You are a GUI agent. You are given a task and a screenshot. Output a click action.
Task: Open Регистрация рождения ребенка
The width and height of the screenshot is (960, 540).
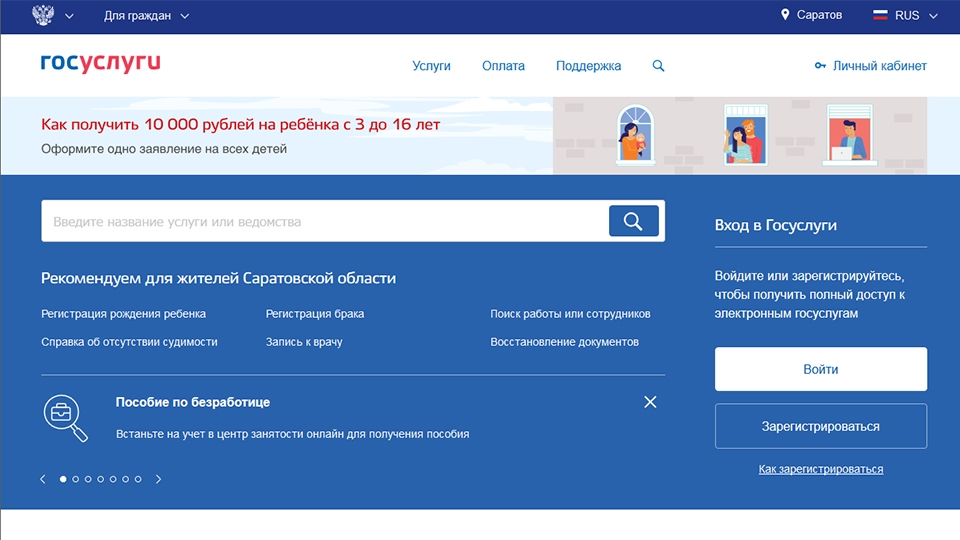pos(124,313)
